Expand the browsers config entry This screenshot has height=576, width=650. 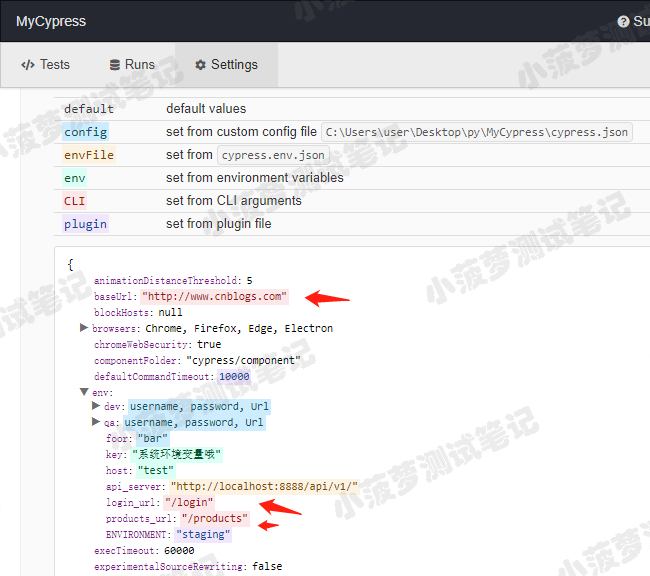click(84, 328)
